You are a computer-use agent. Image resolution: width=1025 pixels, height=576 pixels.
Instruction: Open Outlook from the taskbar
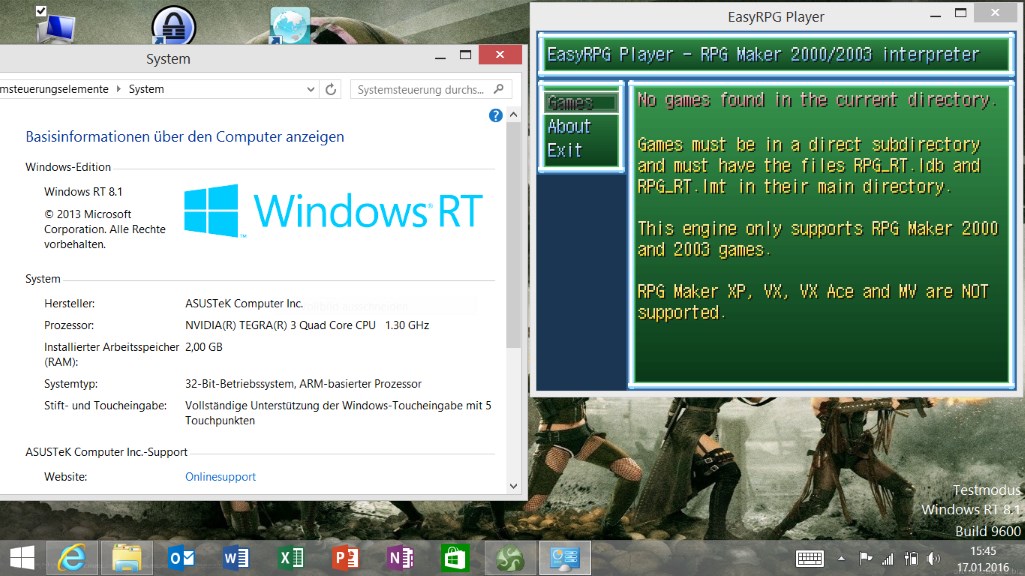point(181,558)
